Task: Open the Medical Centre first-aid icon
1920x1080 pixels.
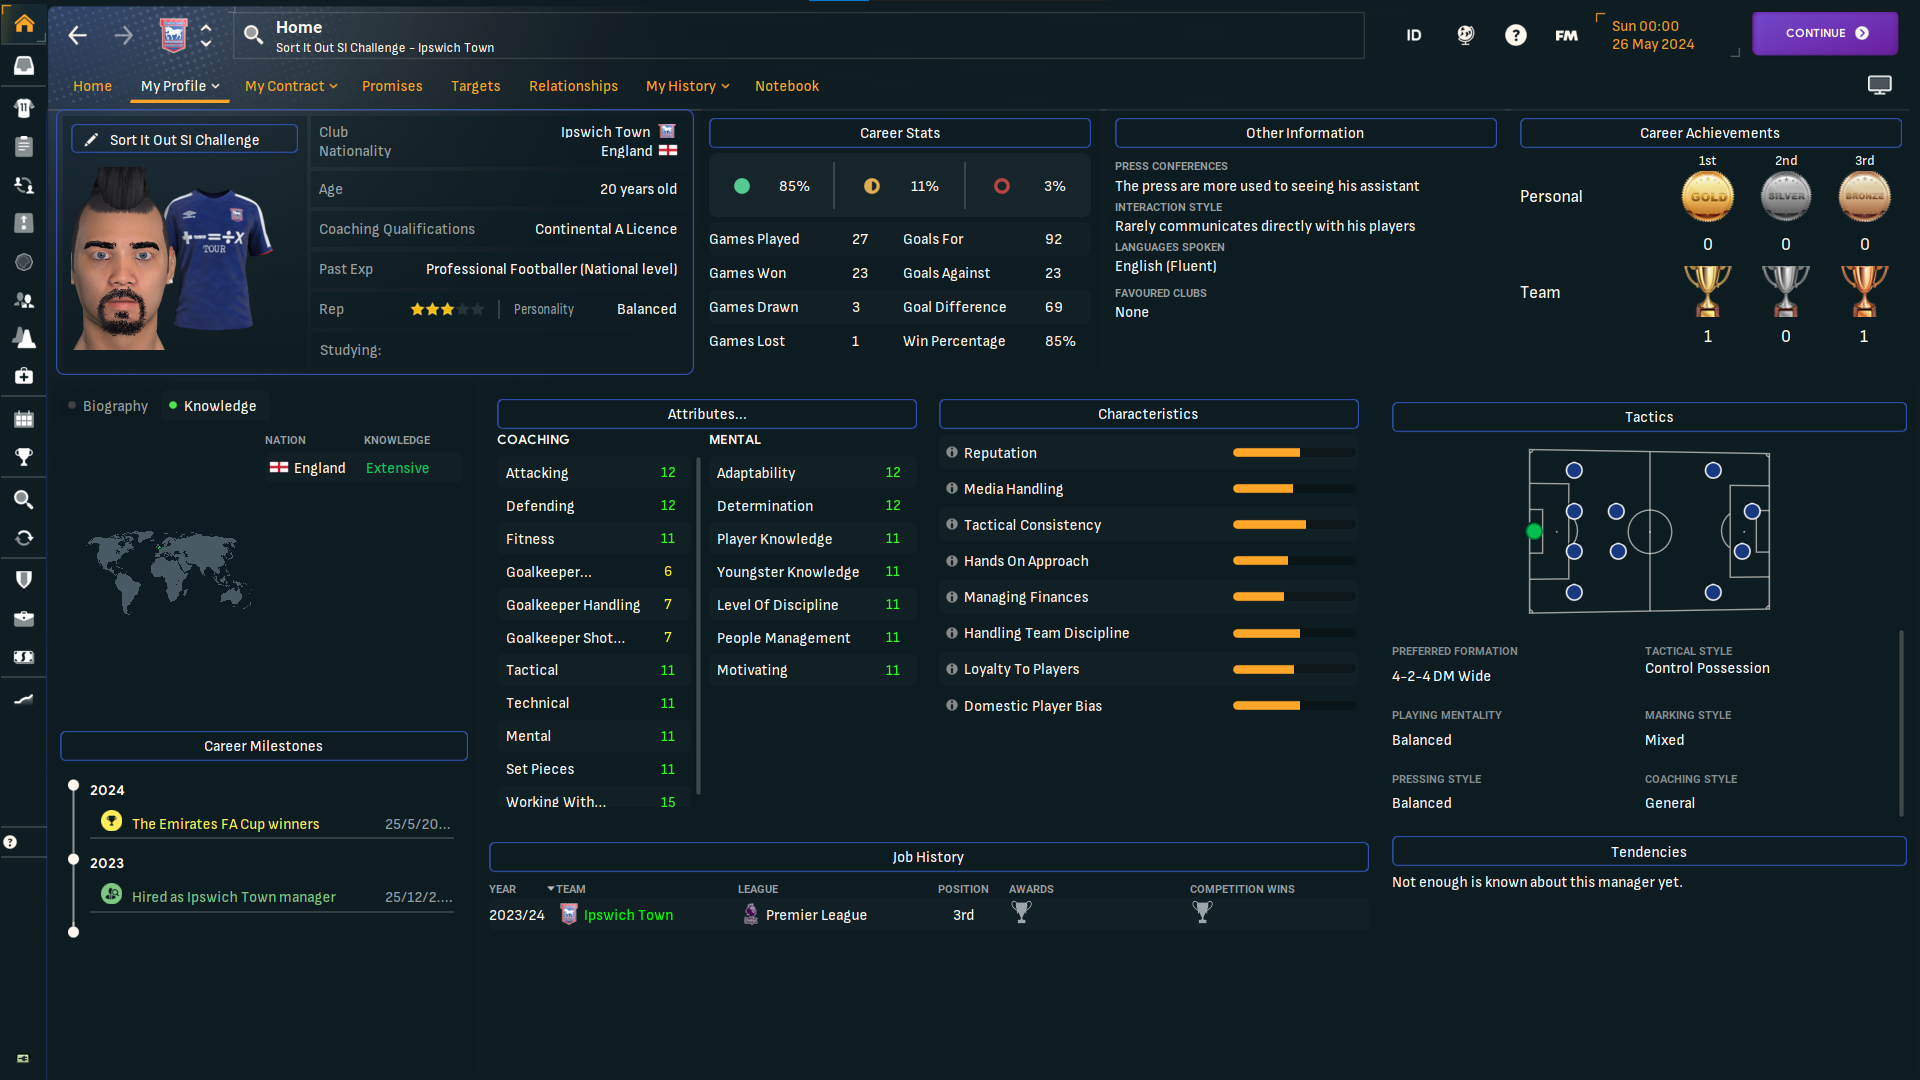Action: click(x=24, y=376)
